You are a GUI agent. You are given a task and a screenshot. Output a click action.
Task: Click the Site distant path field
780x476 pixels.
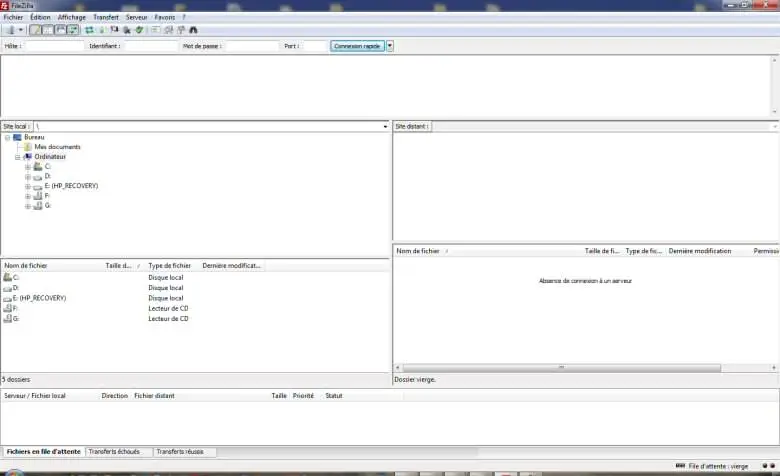603,126
